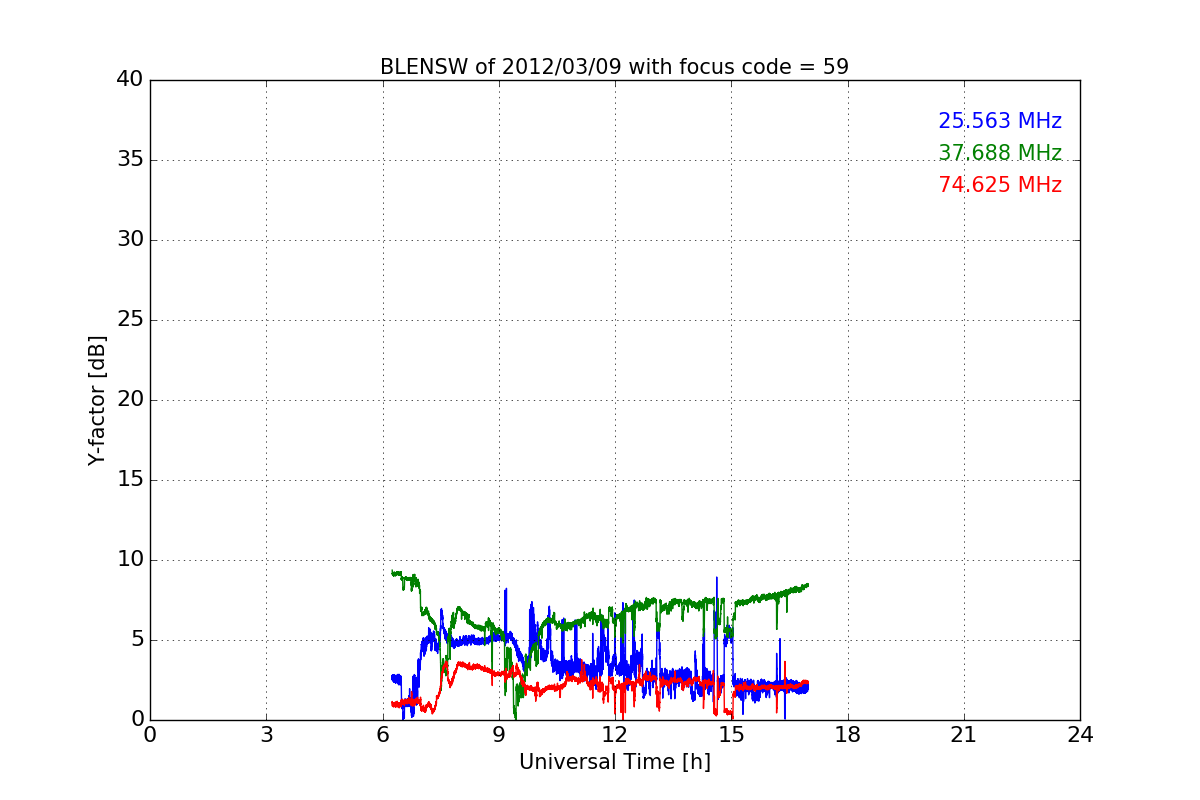The height and width of the screenshot is (800, 1200).
Task: Click the plot title BLENSW of 2012/03/09
Action: click(x=614, y=67)
